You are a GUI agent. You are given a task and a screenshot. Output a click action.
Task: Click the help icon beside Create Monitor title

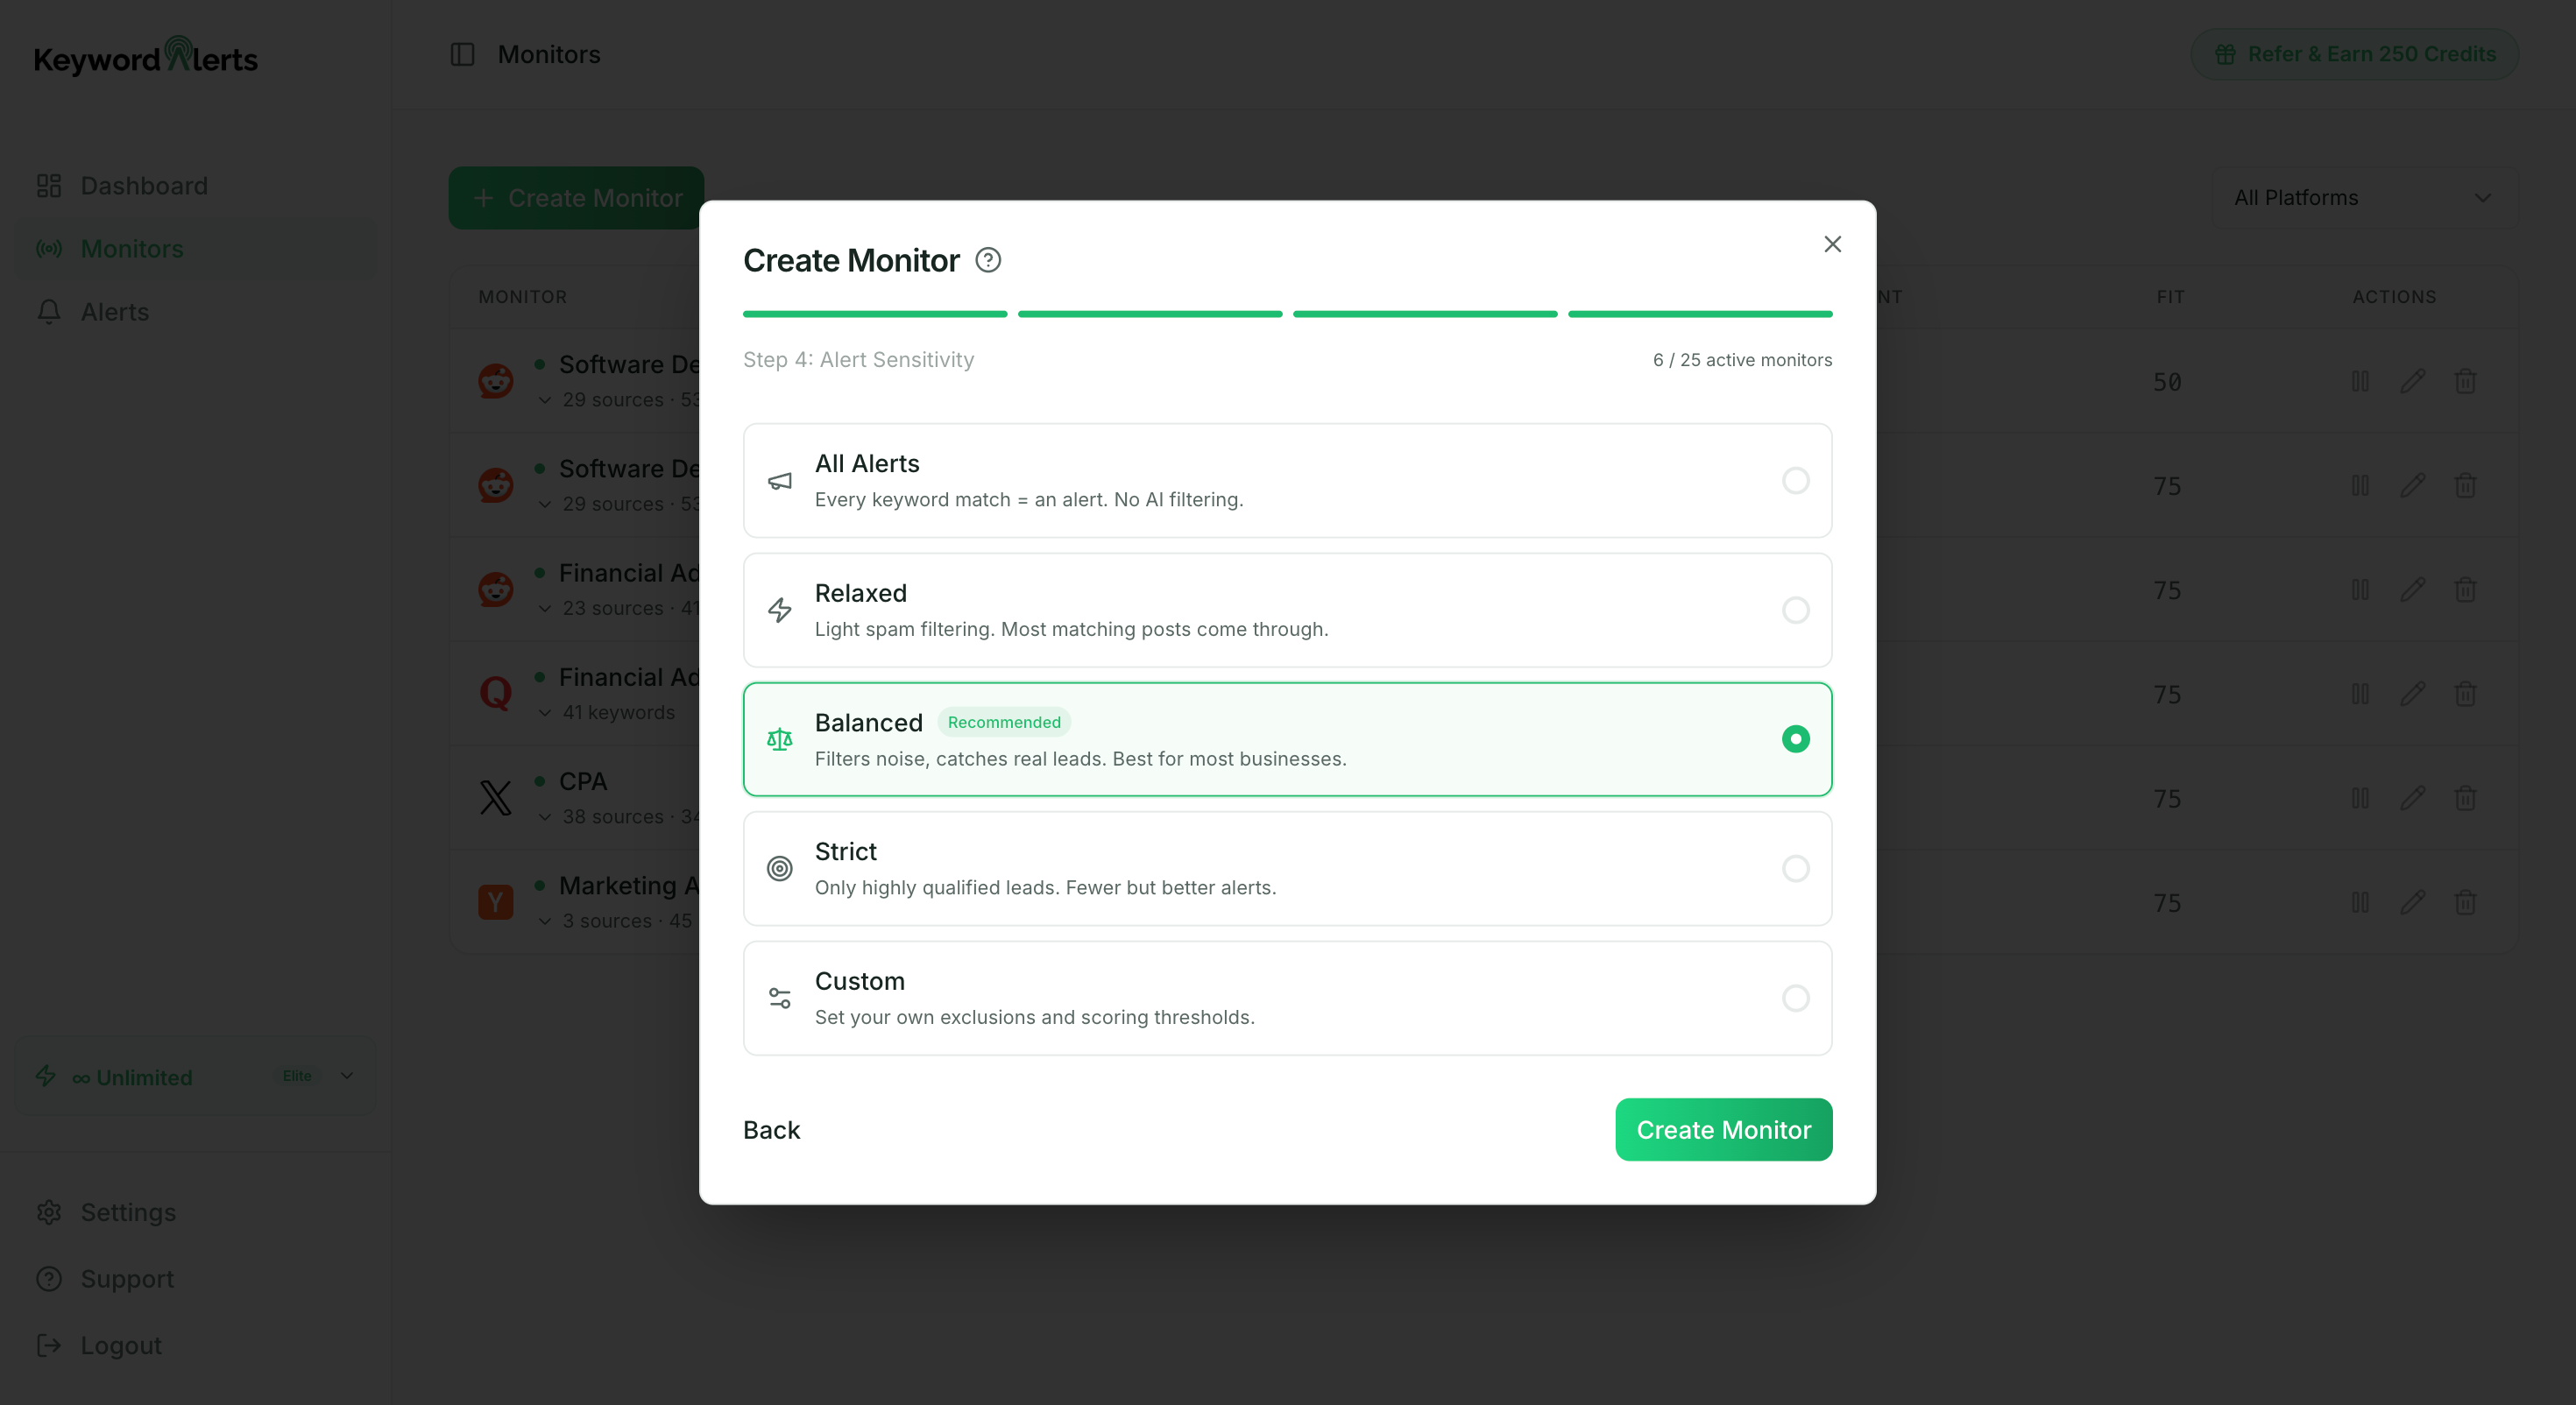click(x=988, y=260)
